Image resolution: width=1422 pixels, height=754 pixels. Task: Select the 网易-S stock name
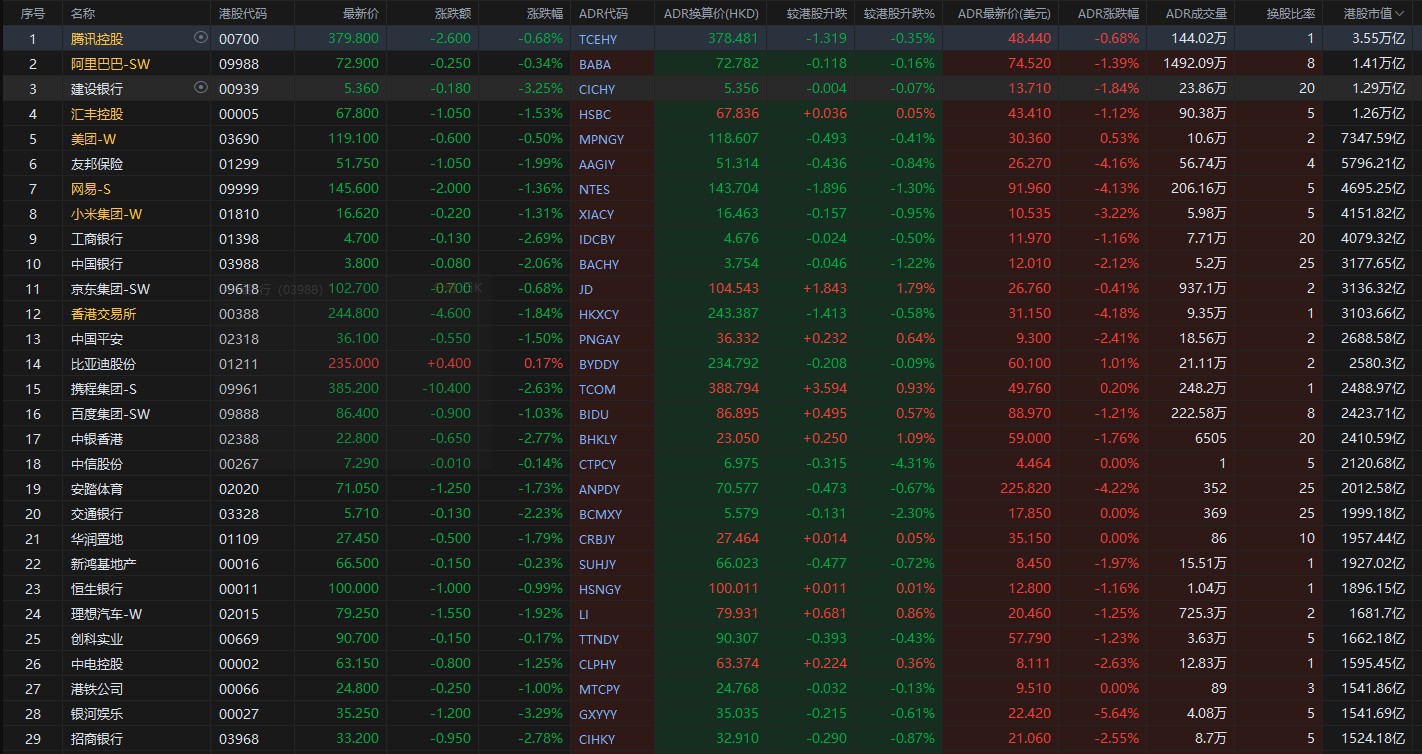90,188
